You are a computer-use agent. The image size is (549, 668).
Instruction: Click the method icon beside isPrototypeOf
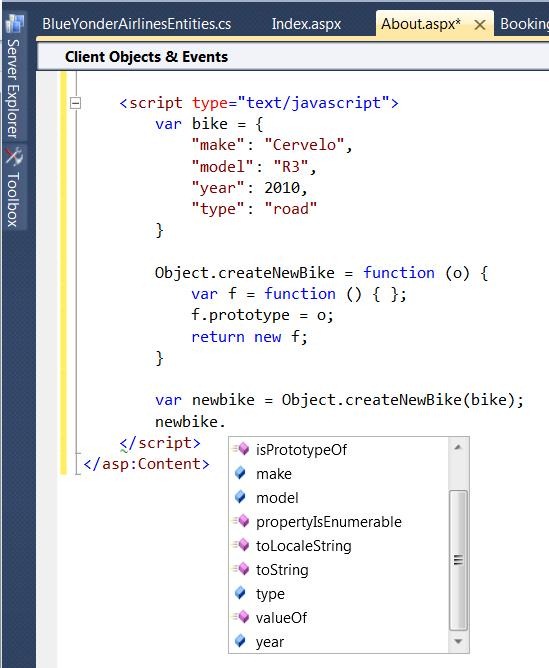pyautogui.click(x=241, y=449)
